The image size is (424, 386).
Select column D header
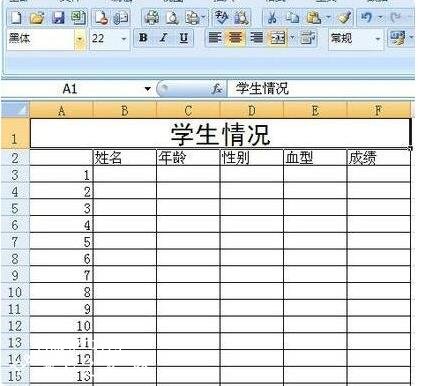[x=252, y=110]
